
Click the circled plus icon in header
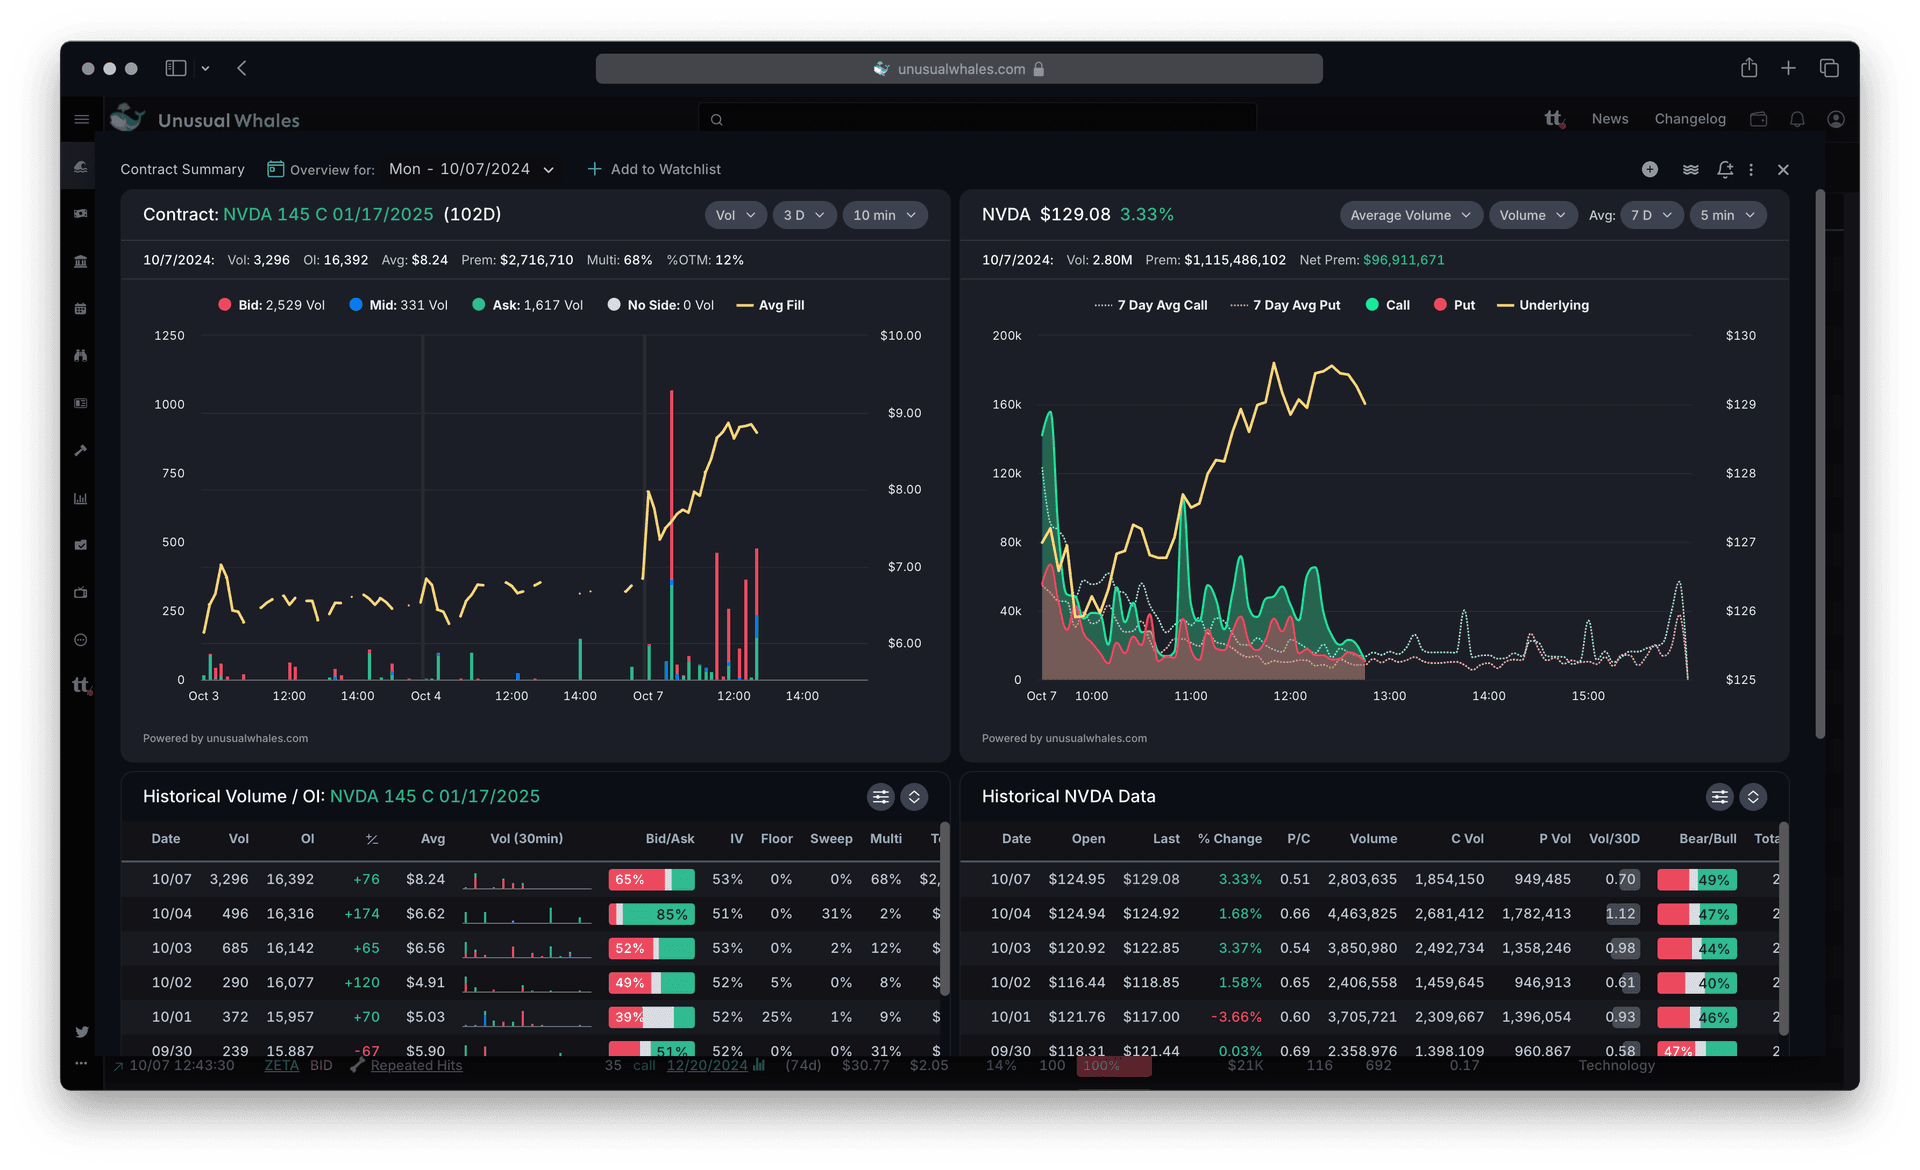pos(1649,170)
